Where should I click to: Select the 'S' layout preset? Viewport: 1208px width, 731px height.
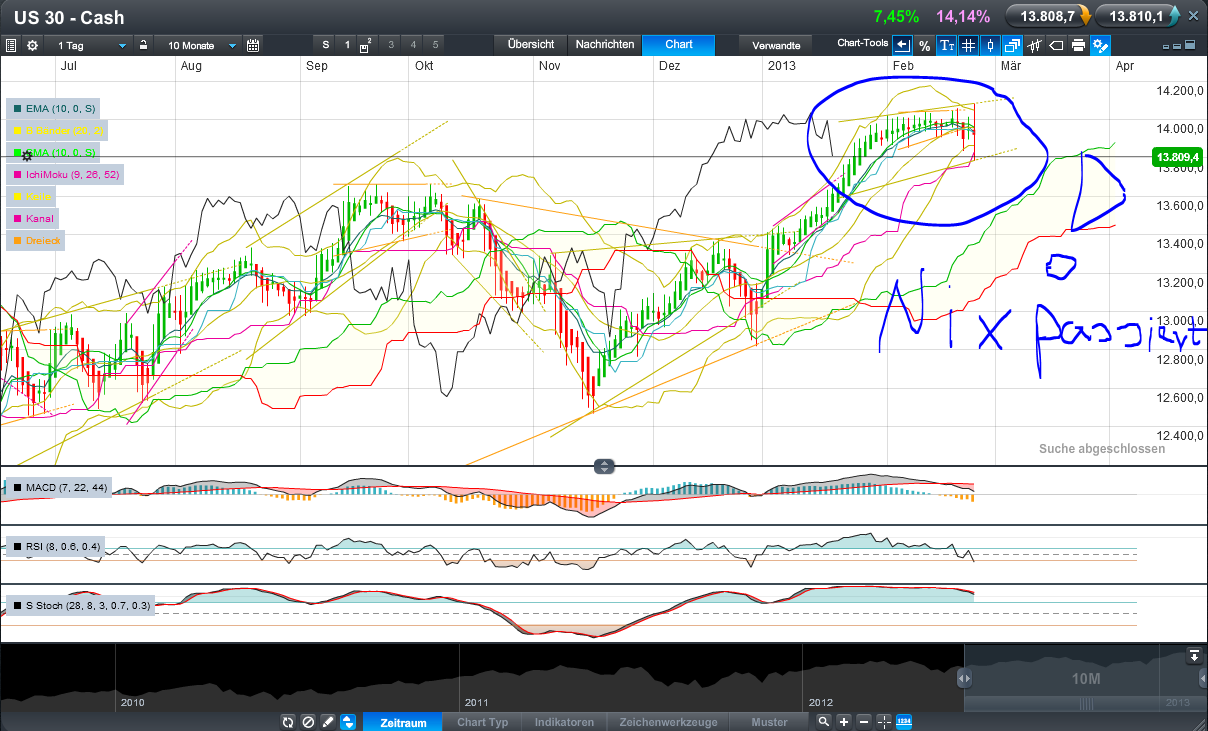coord(326,45)
